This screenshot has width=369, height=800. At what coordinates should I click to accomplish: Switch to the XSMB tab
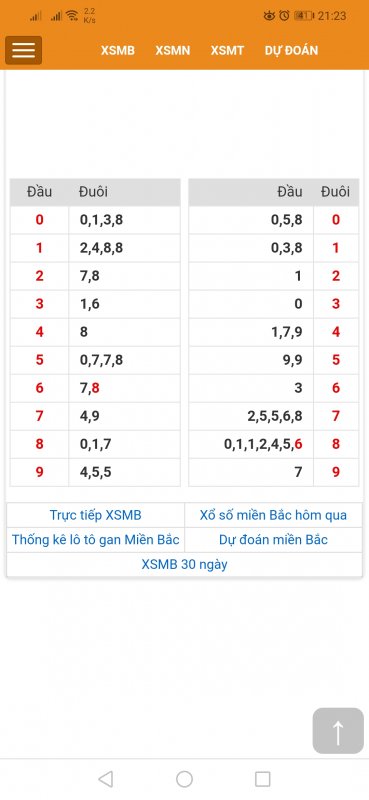pyautogui.click(x=118, y=51)
